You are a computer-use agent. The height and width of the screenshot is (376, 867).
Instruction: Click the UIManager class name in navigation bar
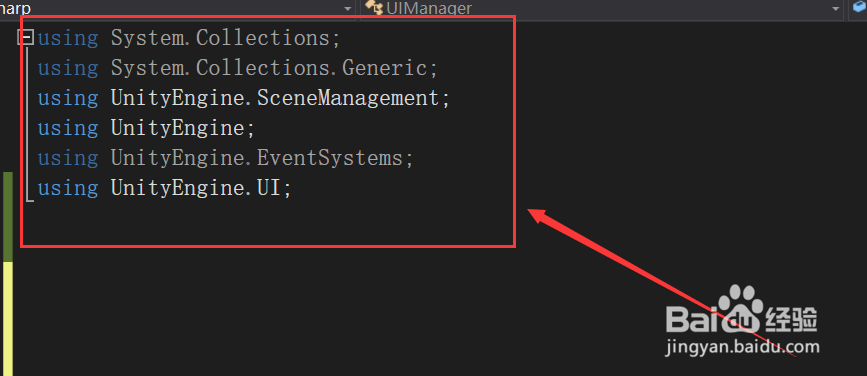pos(429,8)
